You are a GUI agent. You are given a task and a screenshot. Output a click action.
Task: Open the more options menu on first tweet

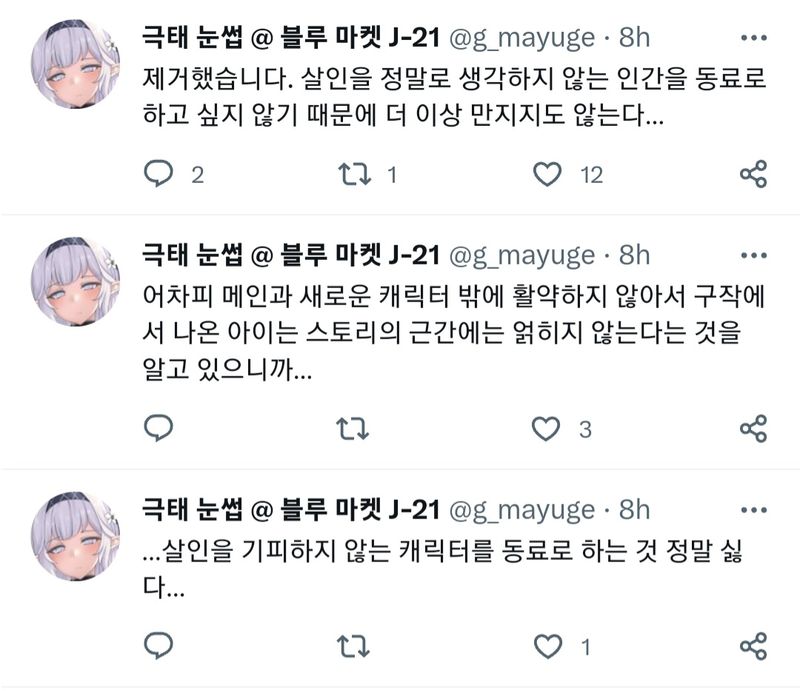coord(754,38)
